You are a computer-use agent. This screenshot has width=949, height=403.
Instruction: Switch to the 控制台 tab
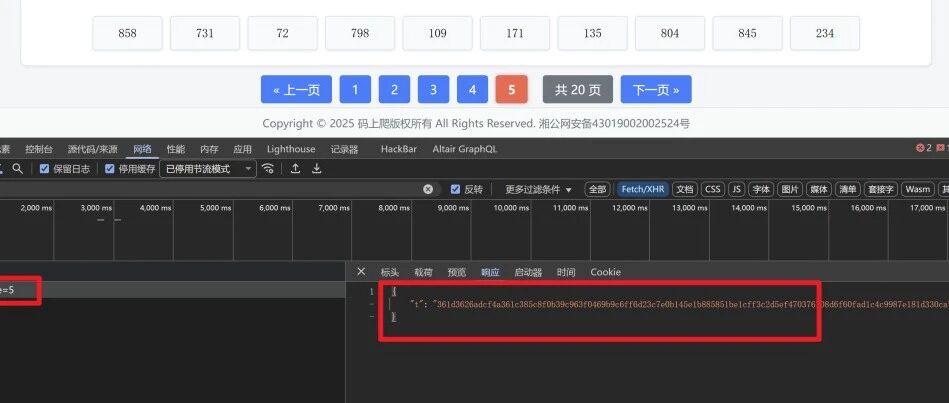39,149
